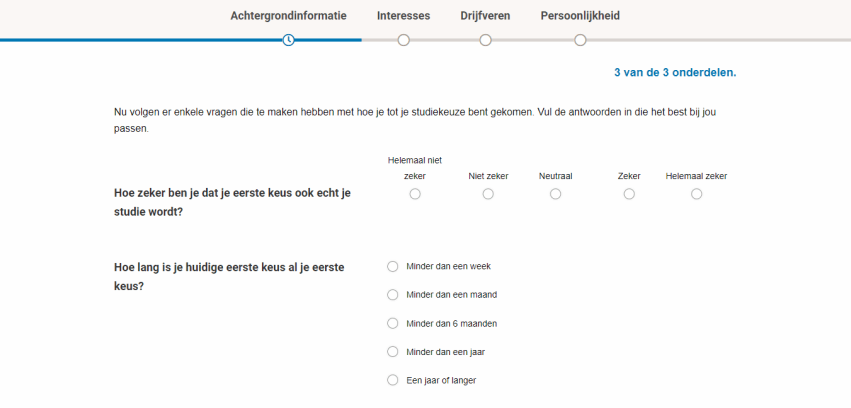Choose the 'Niet zeker' radio option
The width and height of the screenshot is (851, 408).
click(x=488, y=194)
